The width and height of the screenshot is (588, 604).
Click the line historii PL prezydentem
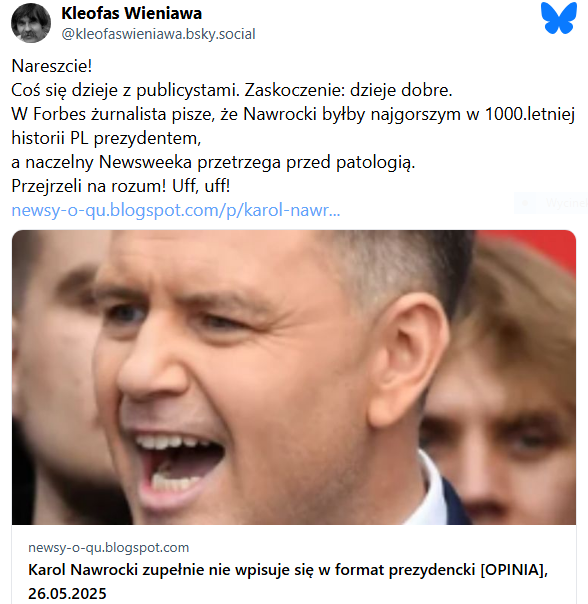tap(106, 139)
